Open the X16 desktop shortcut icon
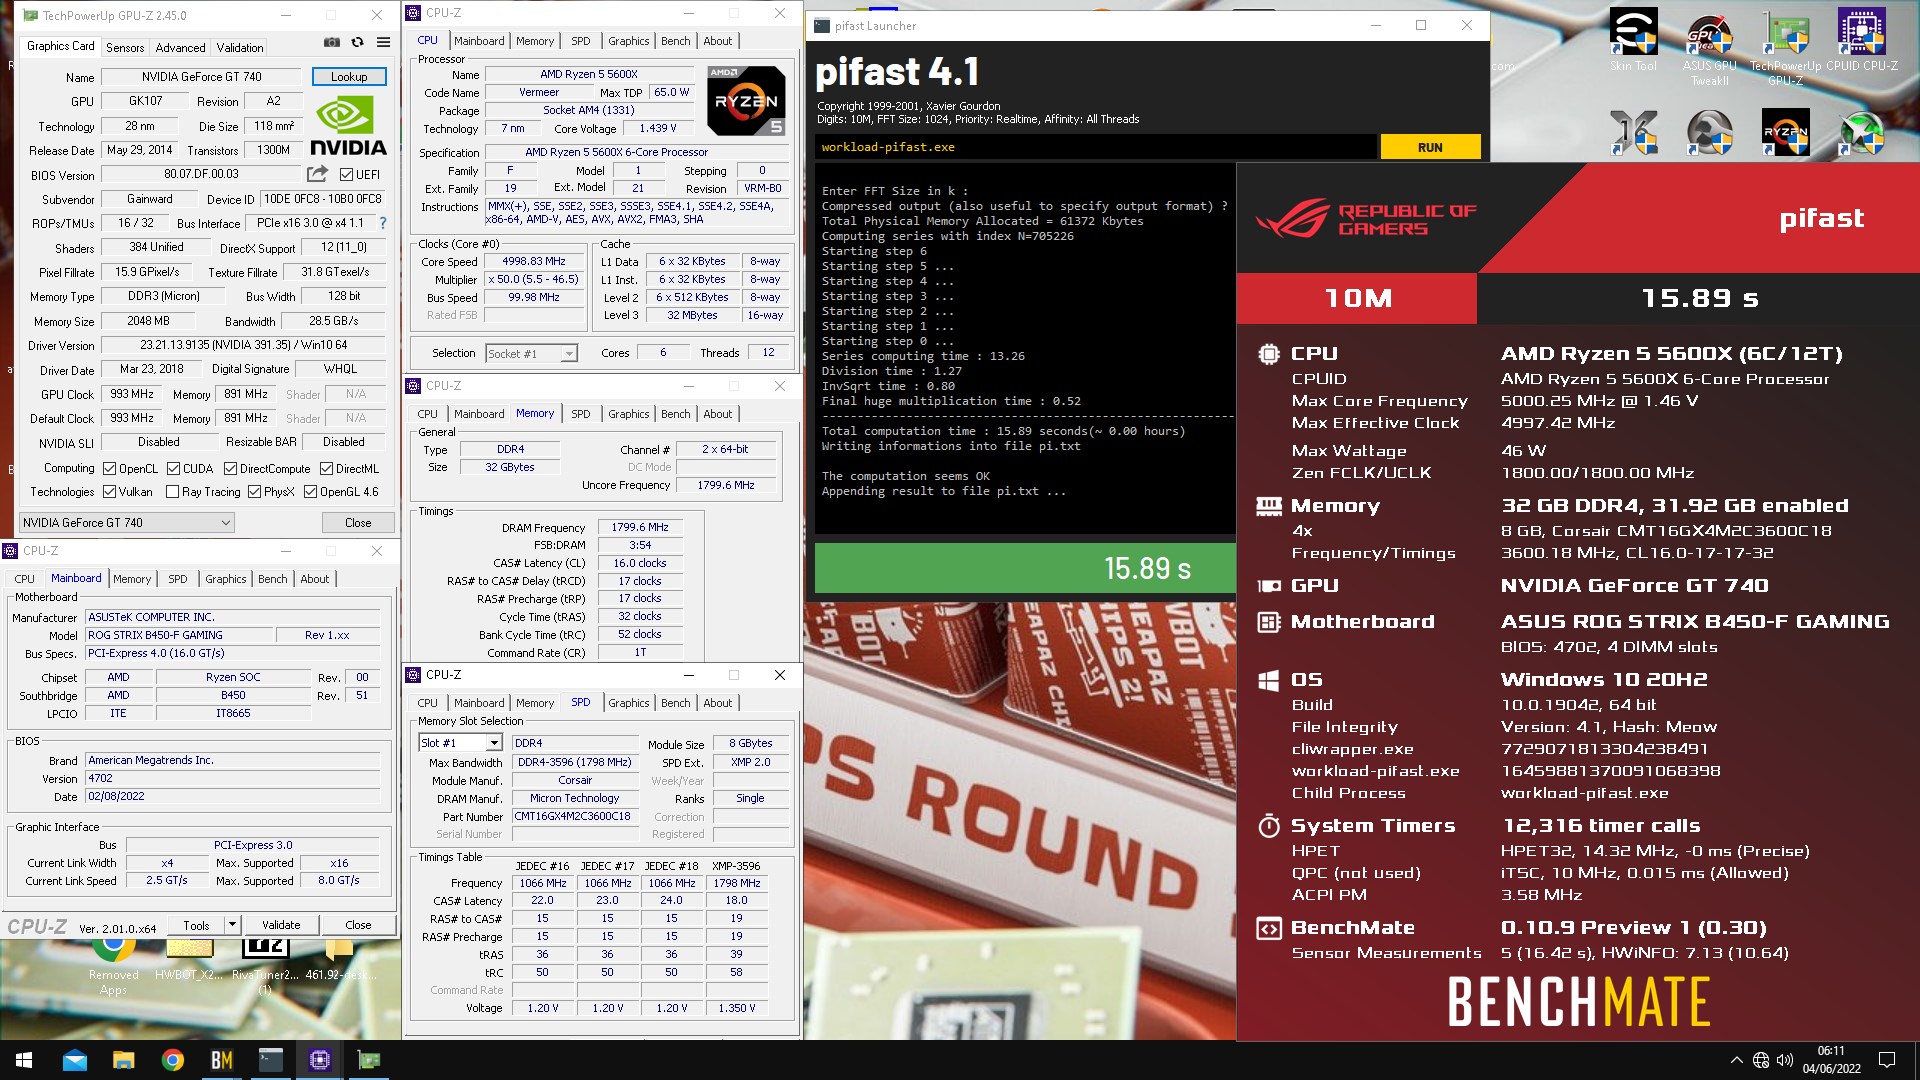 (x=1633, y=132)
